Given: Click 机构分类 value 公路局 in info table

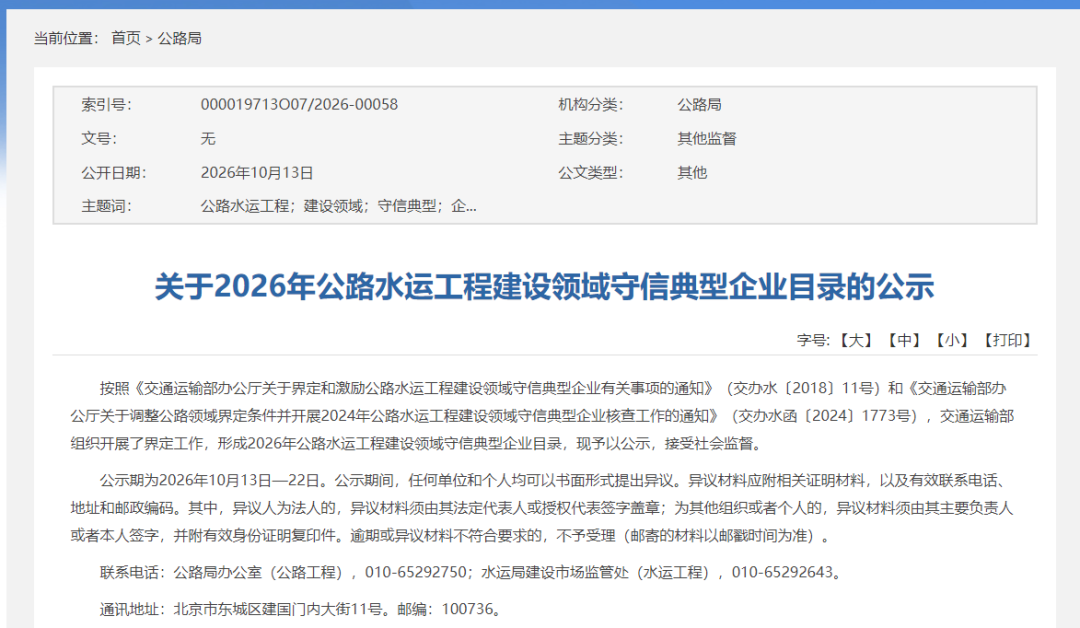Looking at the screenshot, I should point(699,105).
